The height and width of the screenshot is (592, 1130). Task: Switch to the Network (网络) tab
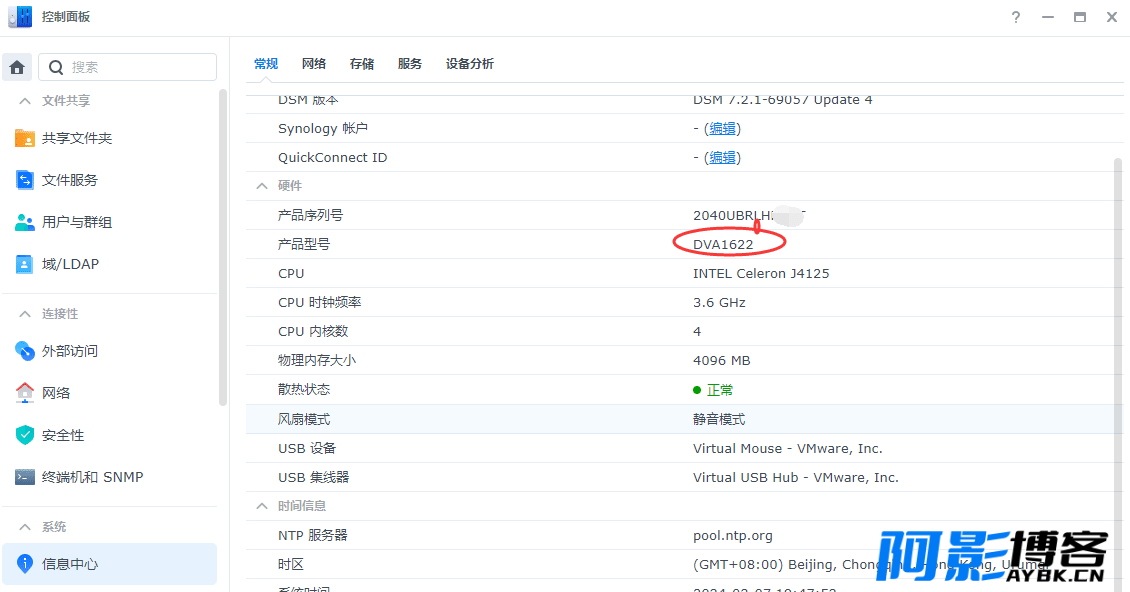tap(313, 64)
